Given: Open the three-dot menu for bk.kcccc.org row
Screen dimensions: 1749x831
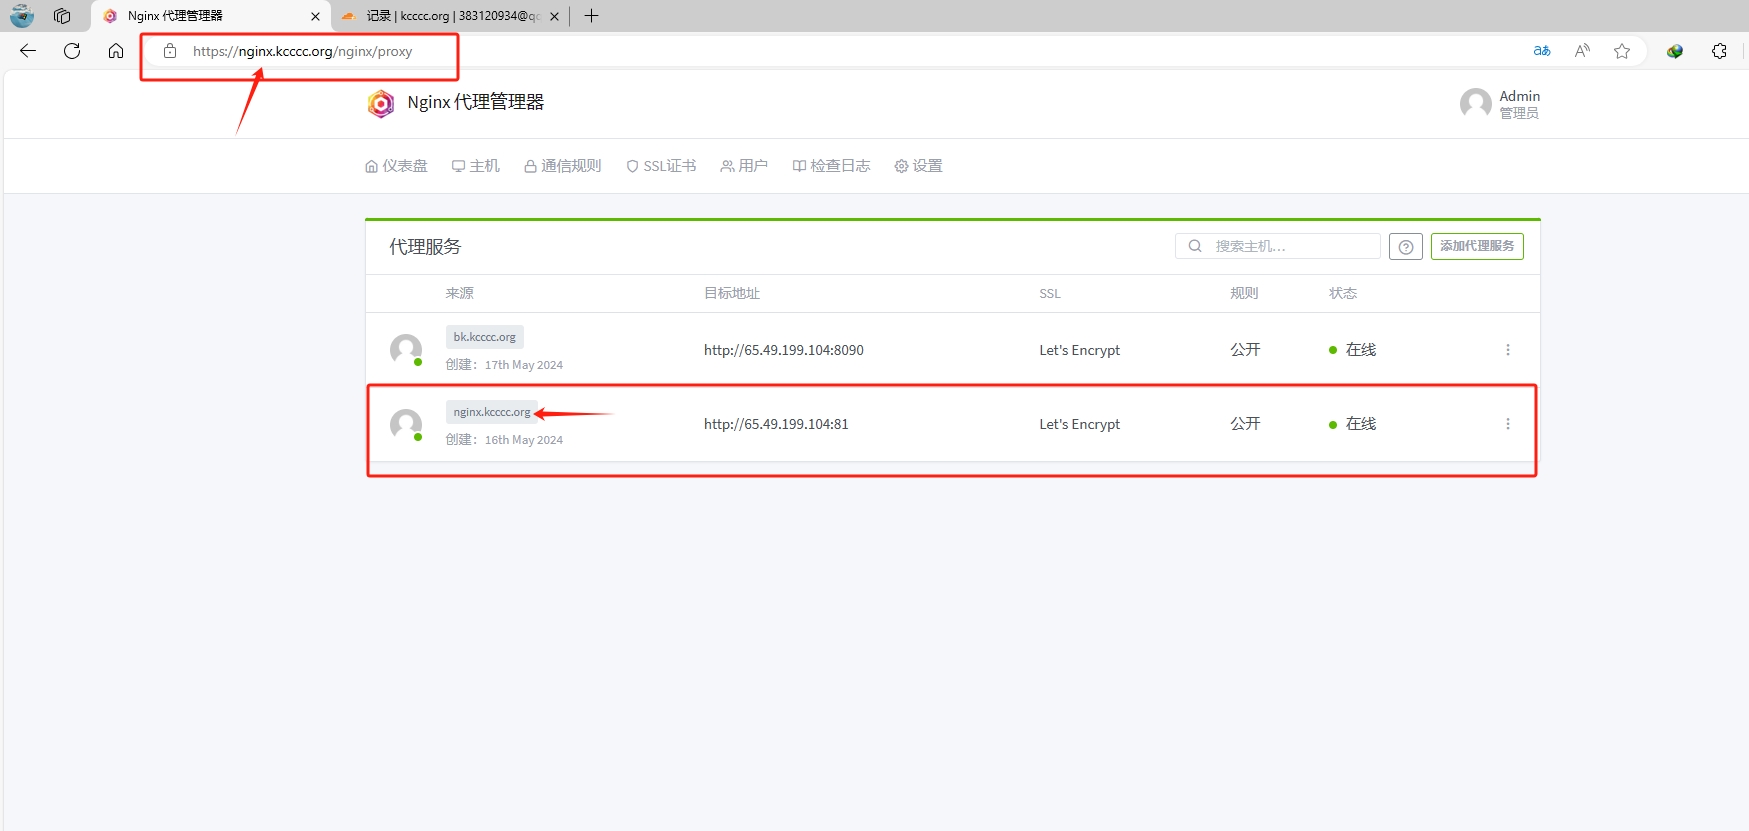Looking at the screenshot, I should click(1508, 350).
